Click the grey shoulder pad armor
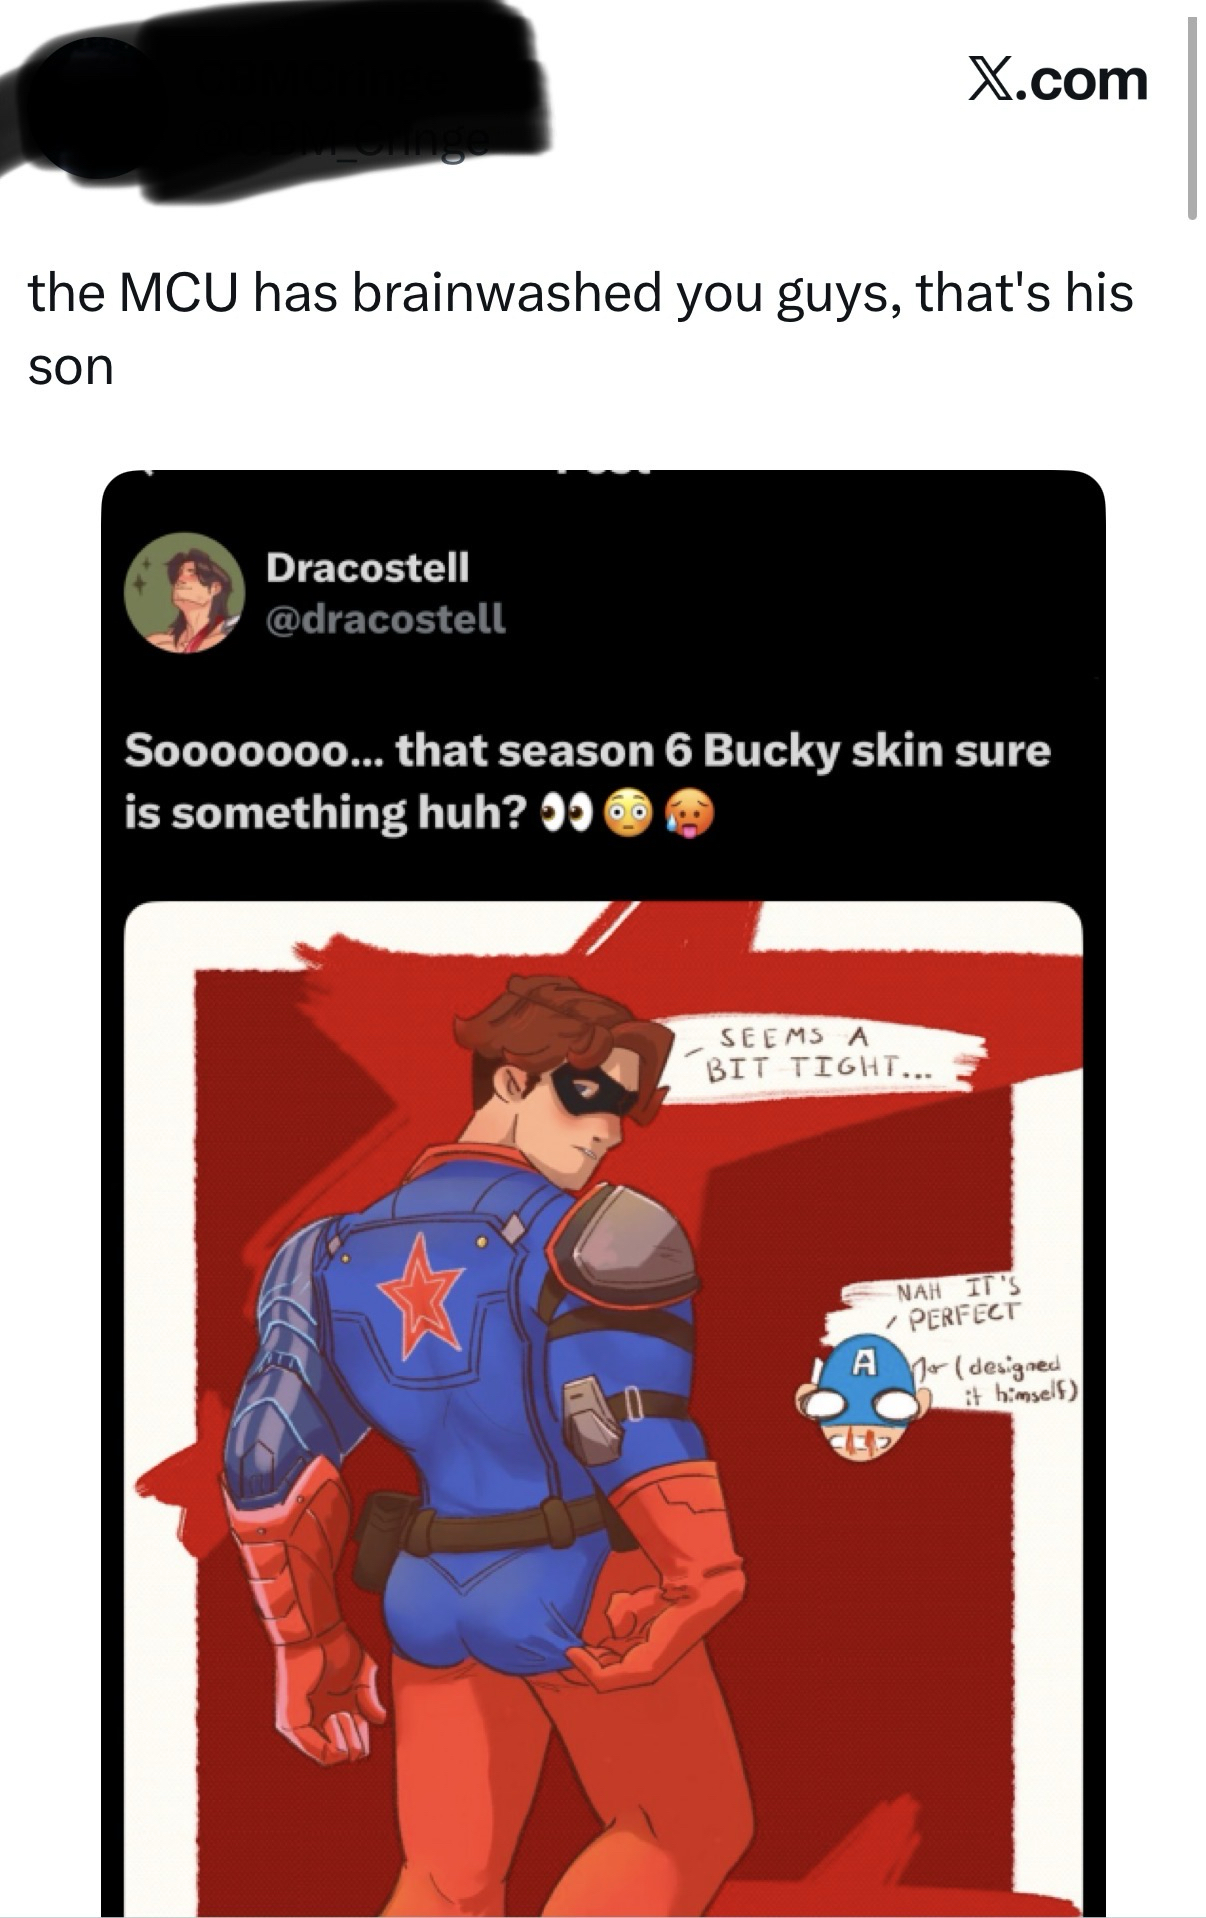The height and width of the screenshot is (1918, 1206). [626, 1240]
